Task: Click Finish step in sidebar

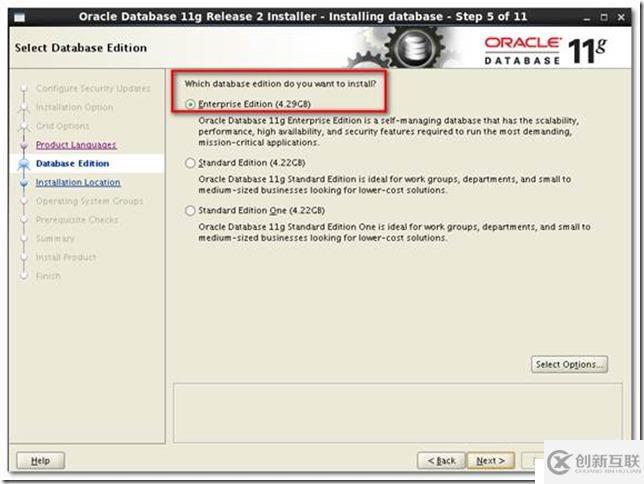Action: [48, 276]
